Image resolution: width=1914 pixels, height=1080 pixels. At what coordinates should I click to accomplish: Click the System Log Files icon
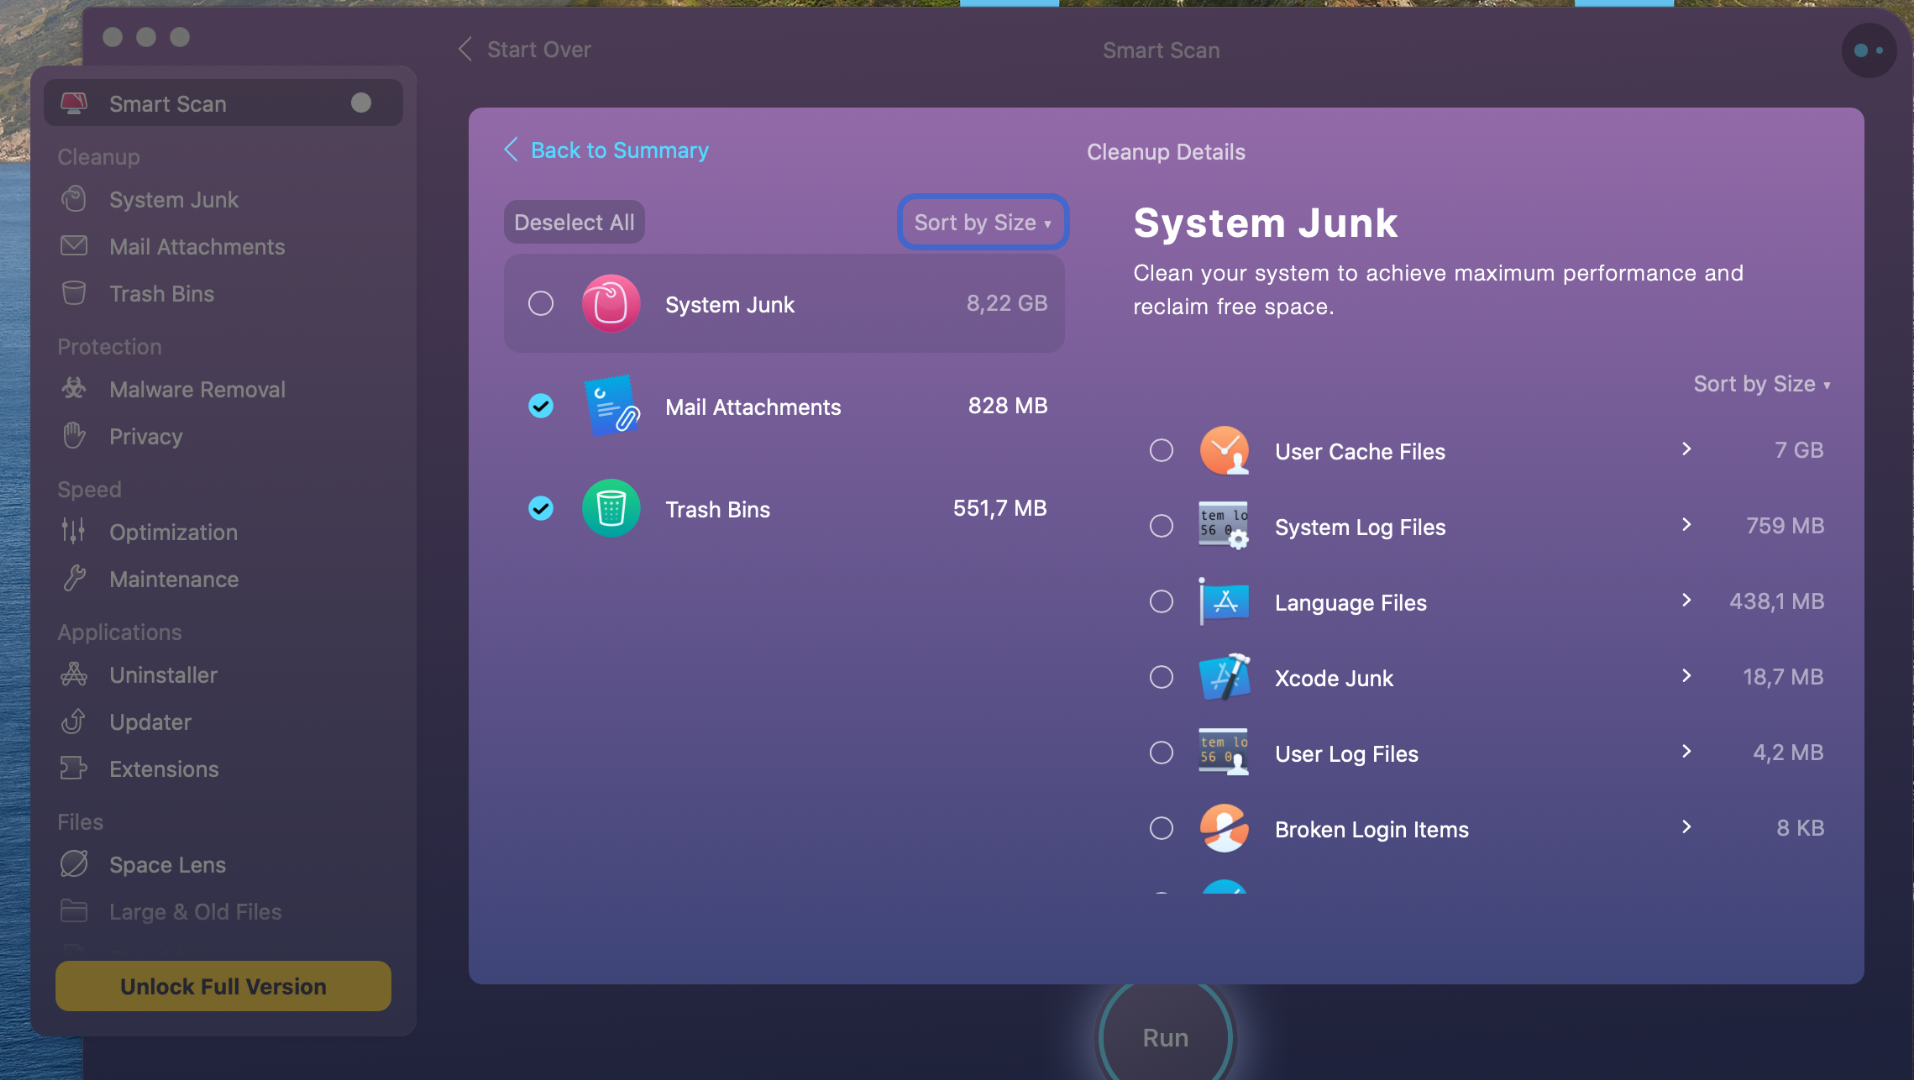[1224, 526]
